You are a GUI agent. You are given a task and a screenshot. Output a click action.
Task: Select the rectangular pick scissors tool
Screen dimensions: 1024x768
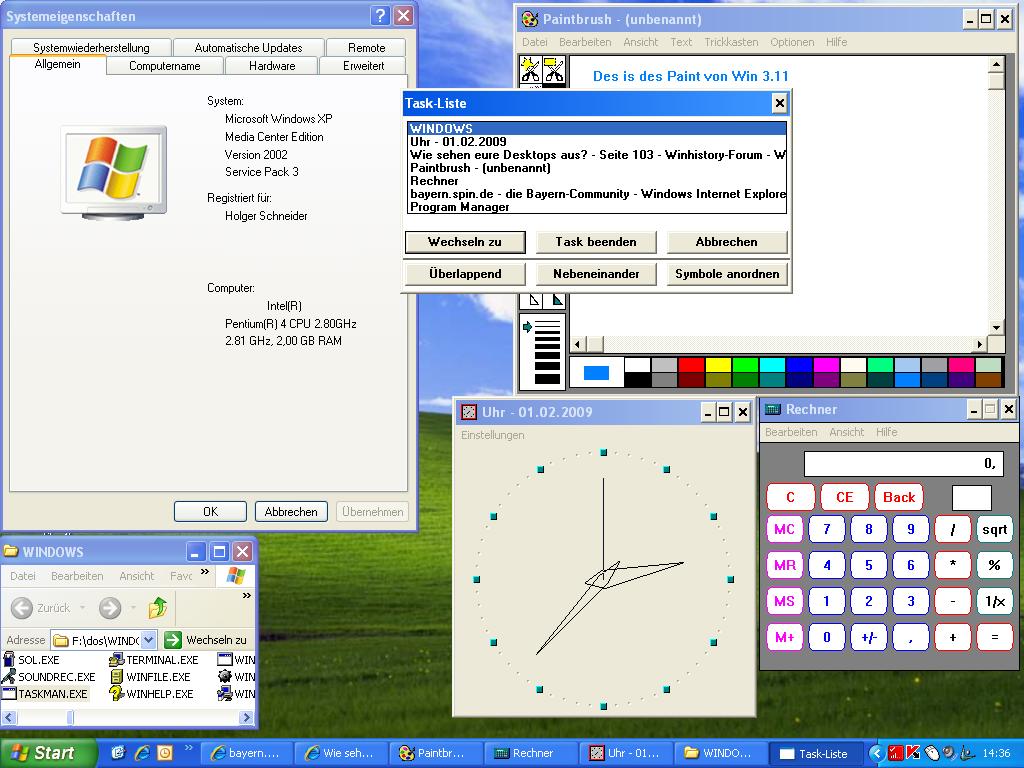click(554, 70)
